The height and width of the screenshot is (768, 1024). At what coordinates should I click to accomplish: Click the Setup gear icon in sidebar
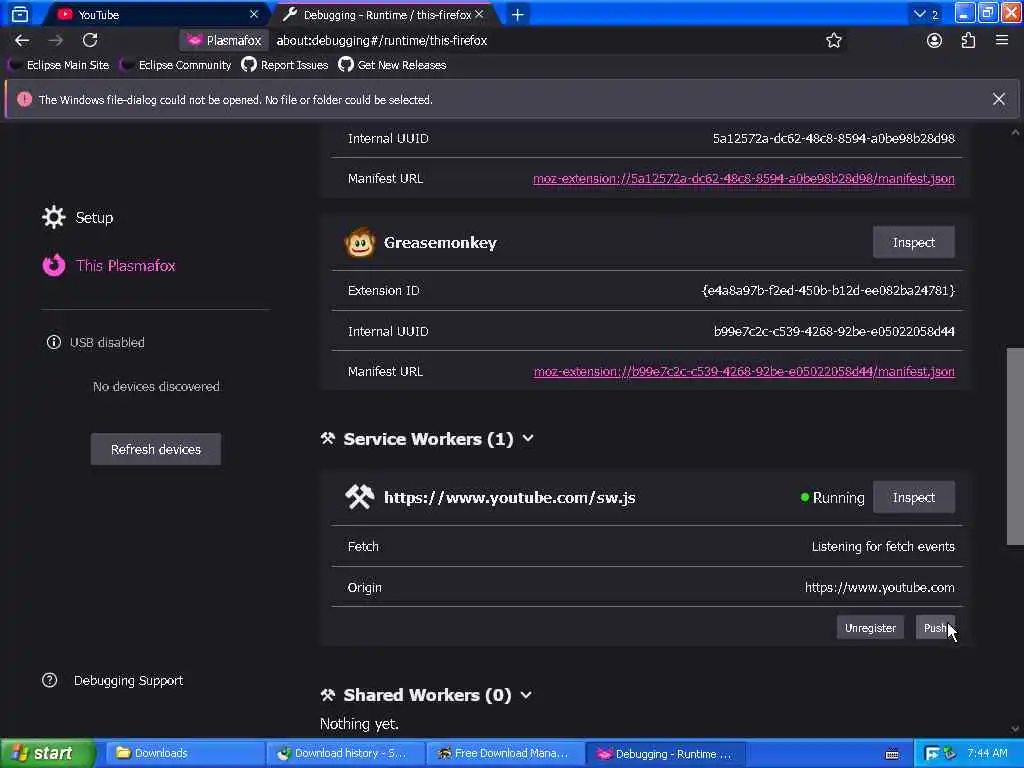(x=54, y=217)
